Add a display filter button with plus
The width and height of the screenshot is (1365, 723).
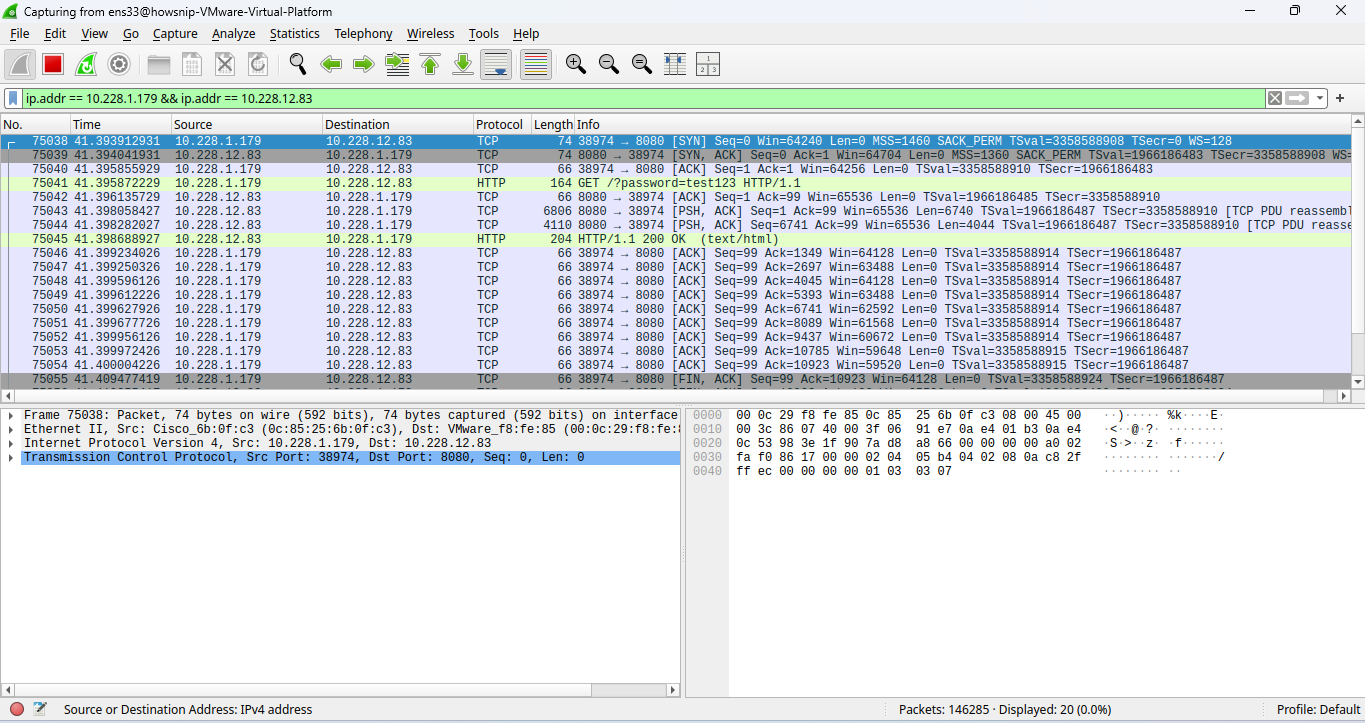click(x=1340, y=98)
